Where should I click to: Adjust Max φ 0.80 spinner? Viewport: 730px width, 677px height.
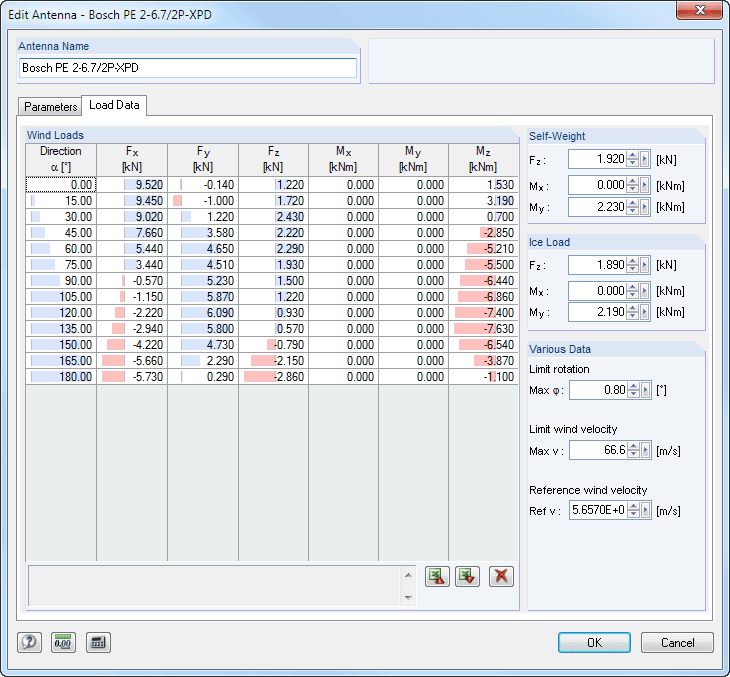(x=633, y=390)
